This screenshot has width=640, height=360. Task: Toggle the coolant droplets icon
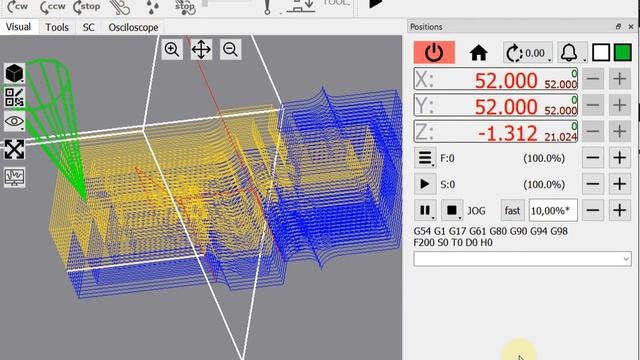tap(153, 7)
